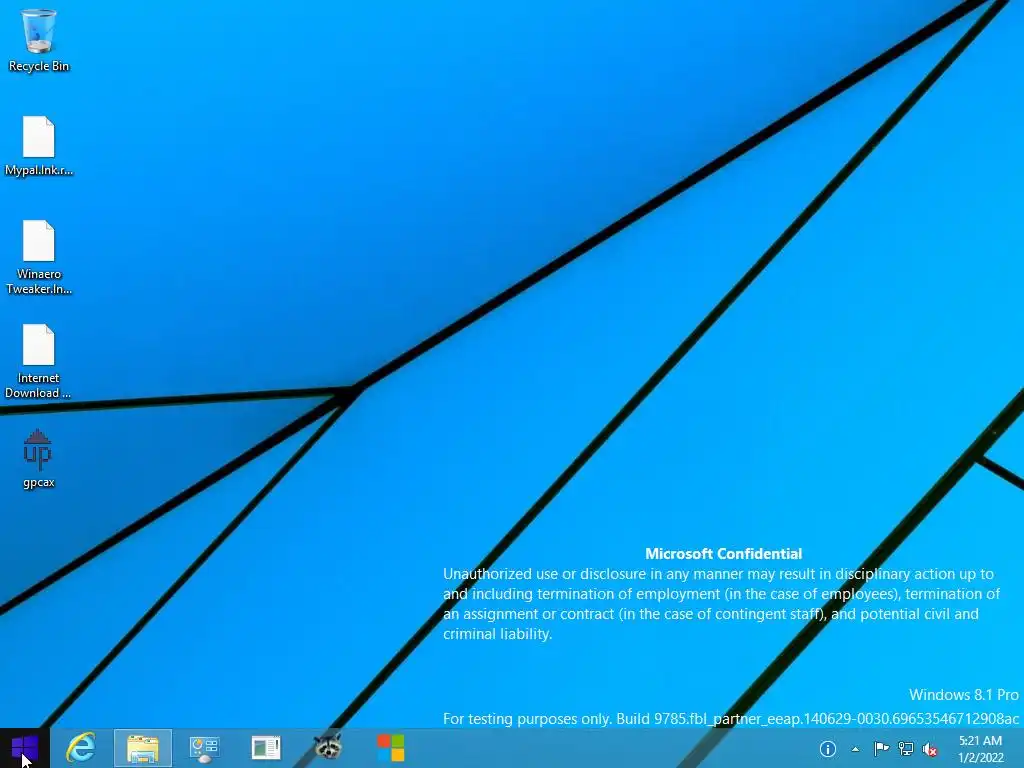Select the Internet Download ... file icon
Screen dimensions: 1024x768
(39, 361)
